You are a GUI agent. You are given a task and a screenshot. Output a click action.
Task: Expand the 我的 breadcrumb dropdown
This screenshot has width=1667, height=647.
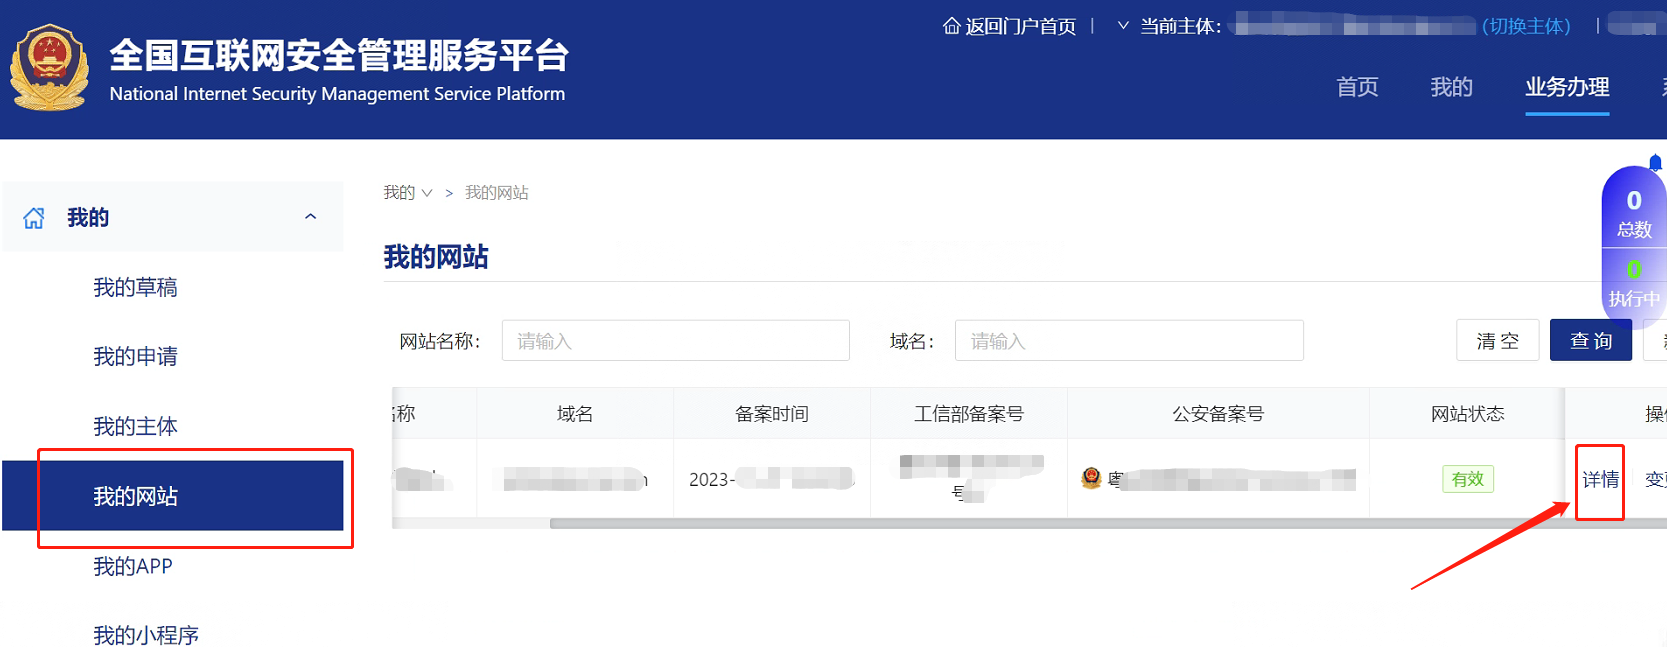427,193
